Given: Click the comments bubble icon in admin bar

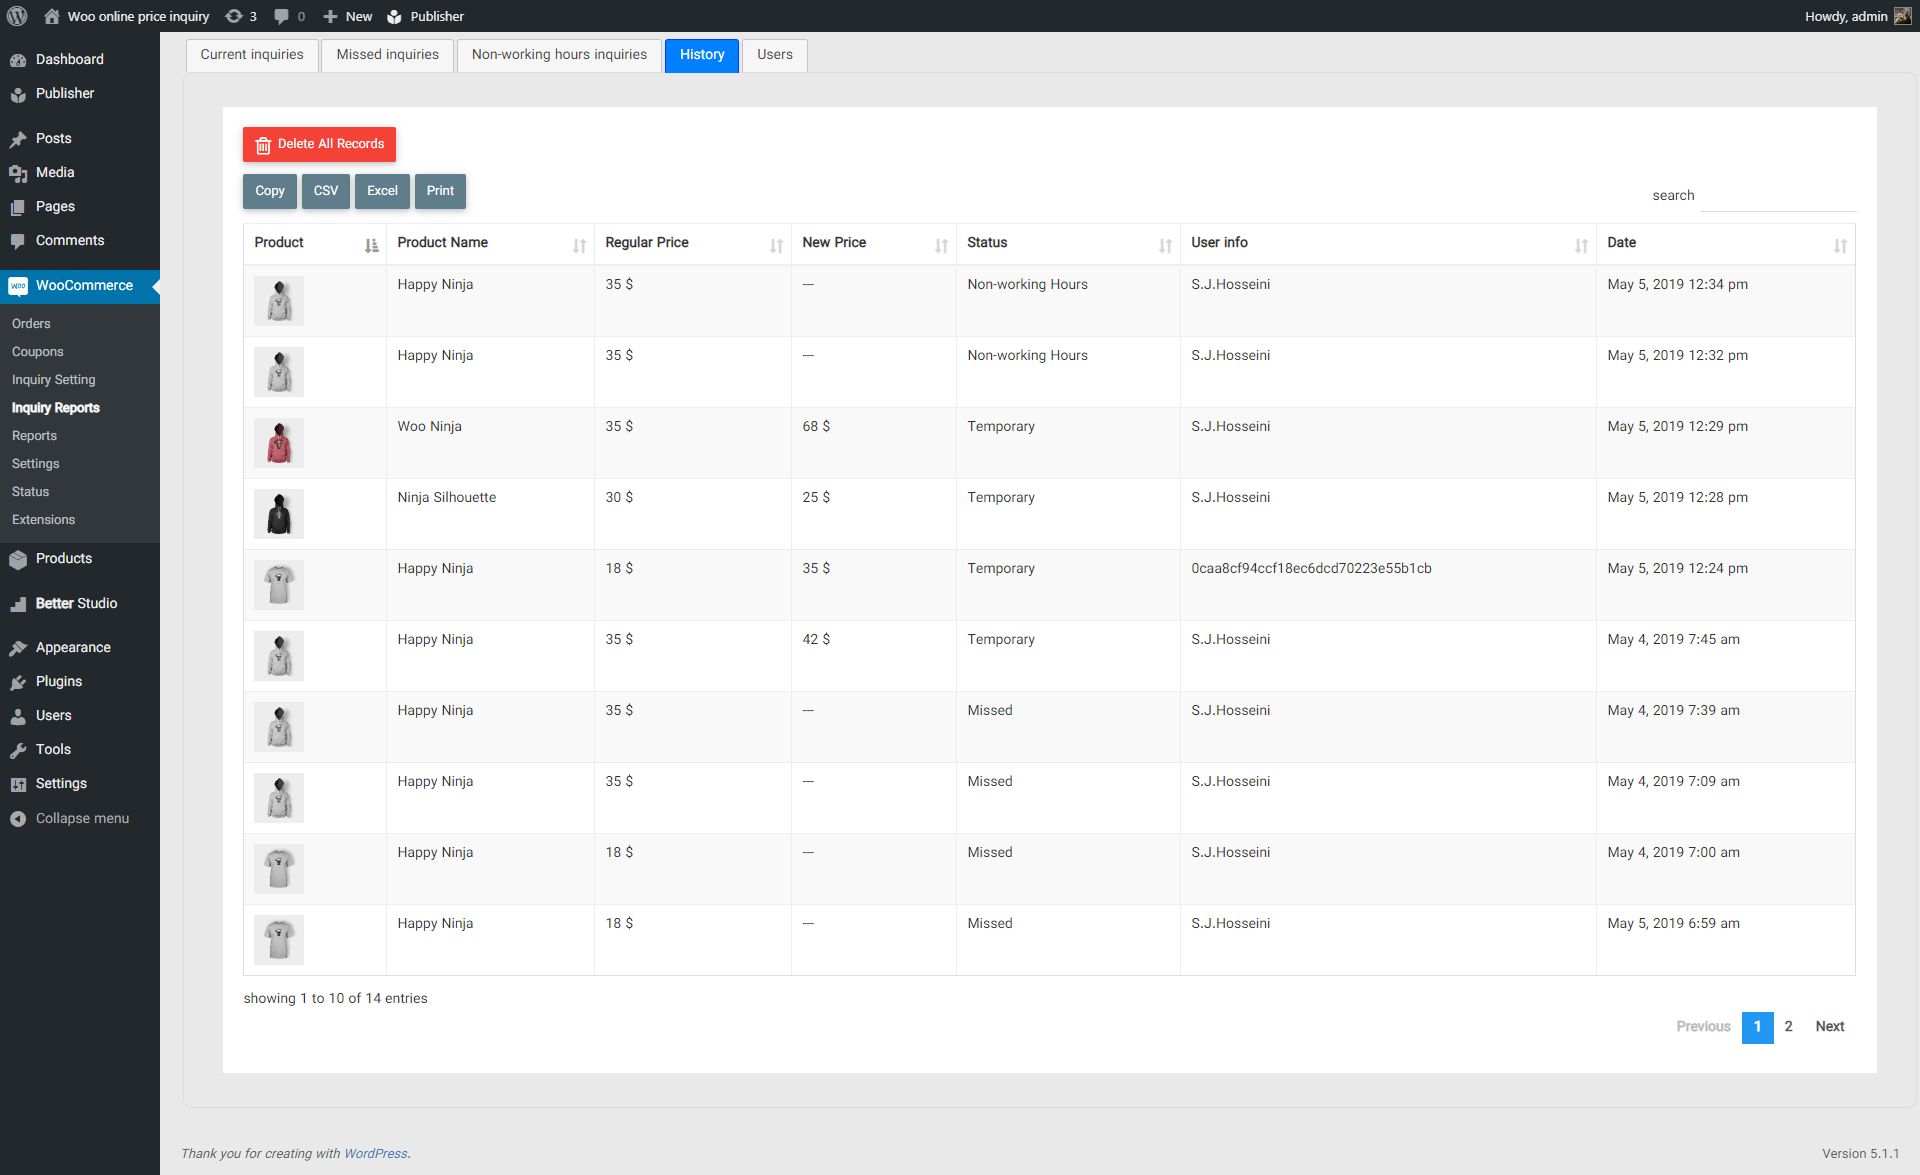Looking at the screenshot, I should [282, 16].
